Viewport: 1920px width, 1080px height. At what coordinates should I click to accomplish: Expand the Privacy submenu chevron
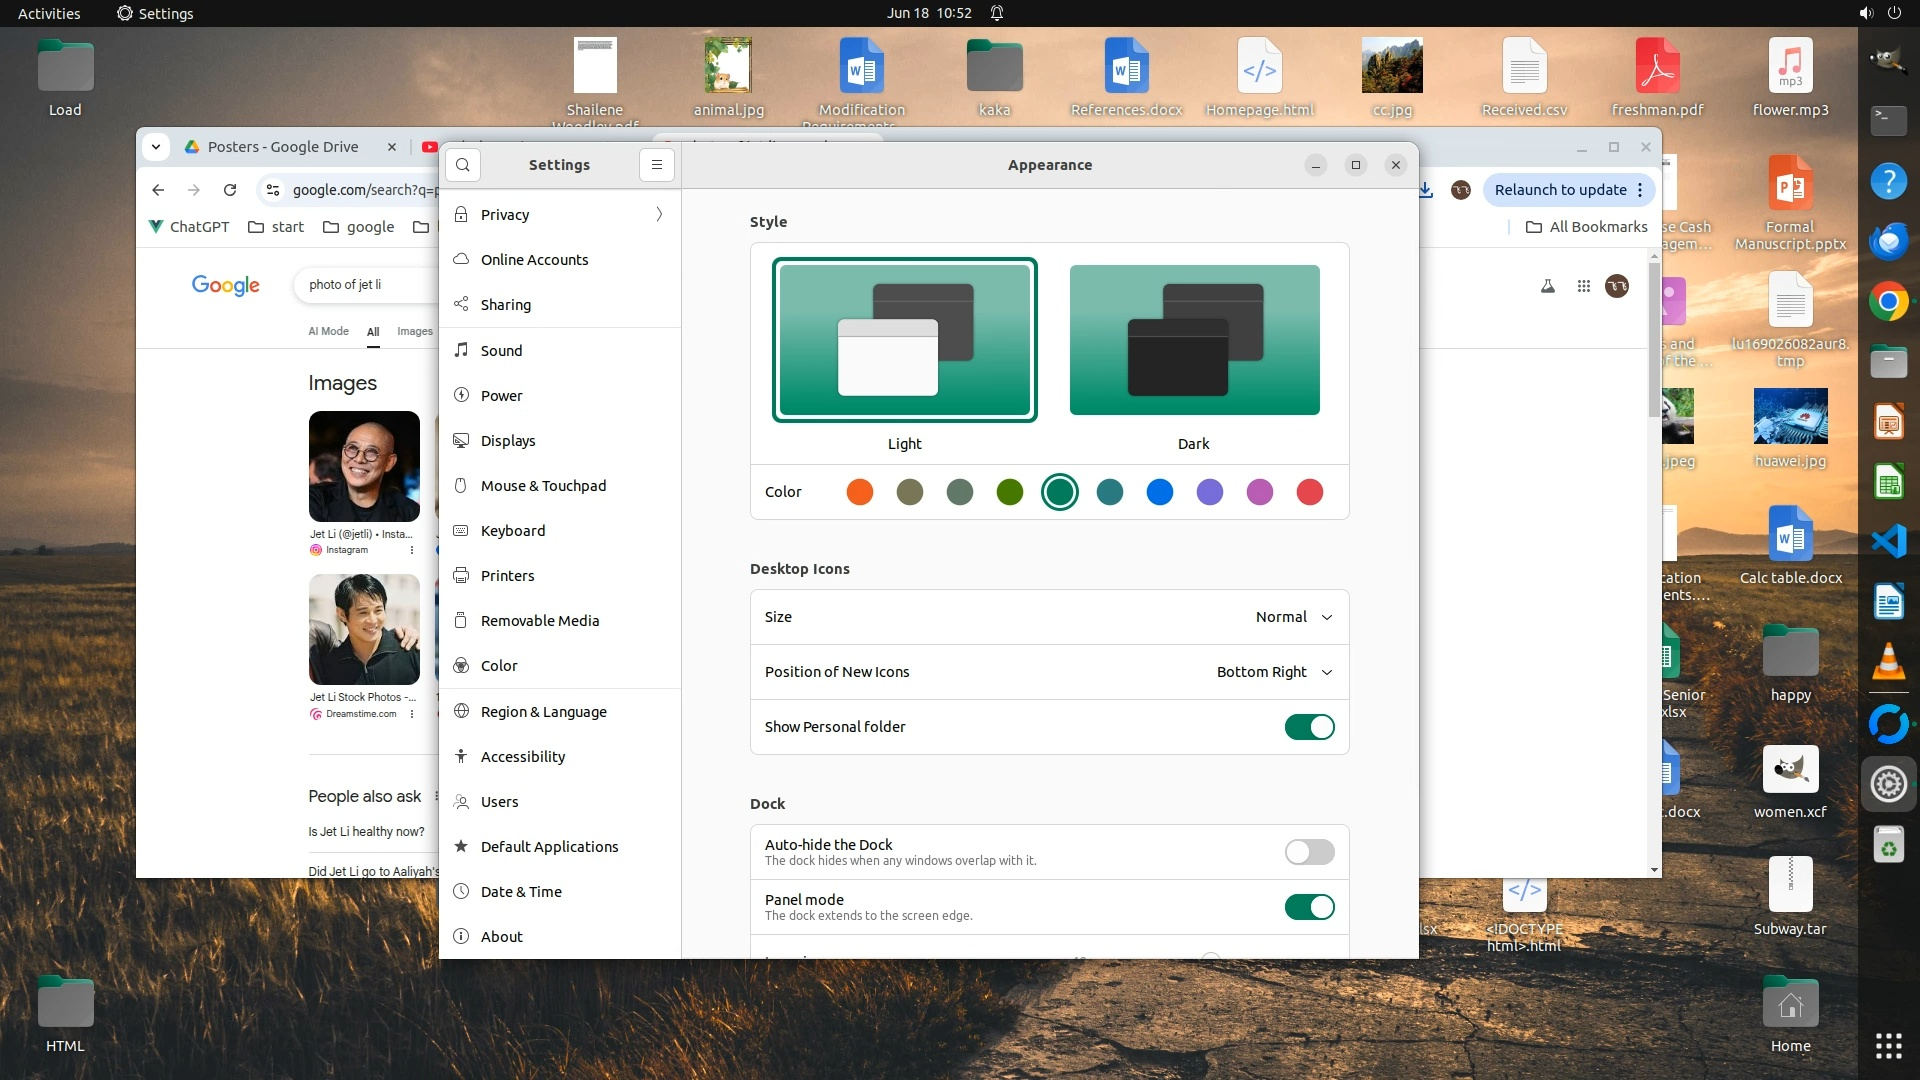(659, 215)
